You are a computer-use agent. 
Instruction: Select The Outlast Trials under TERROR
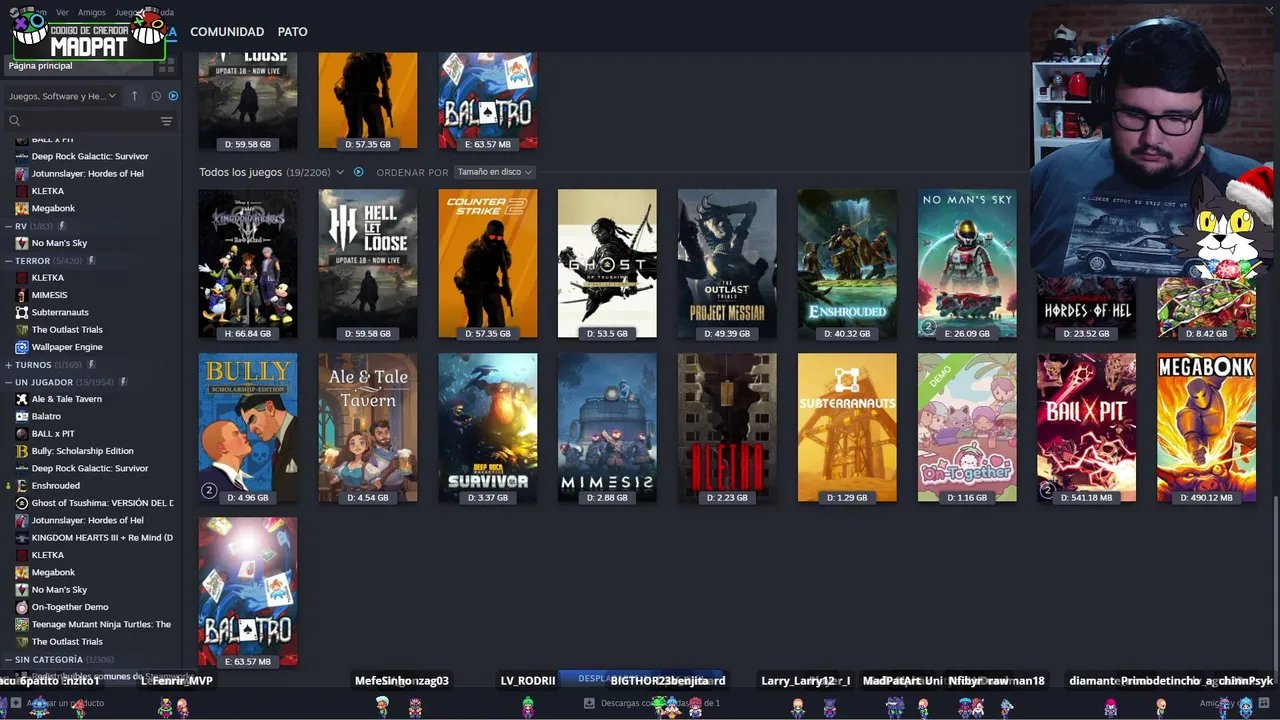click(x=67, y=329)
